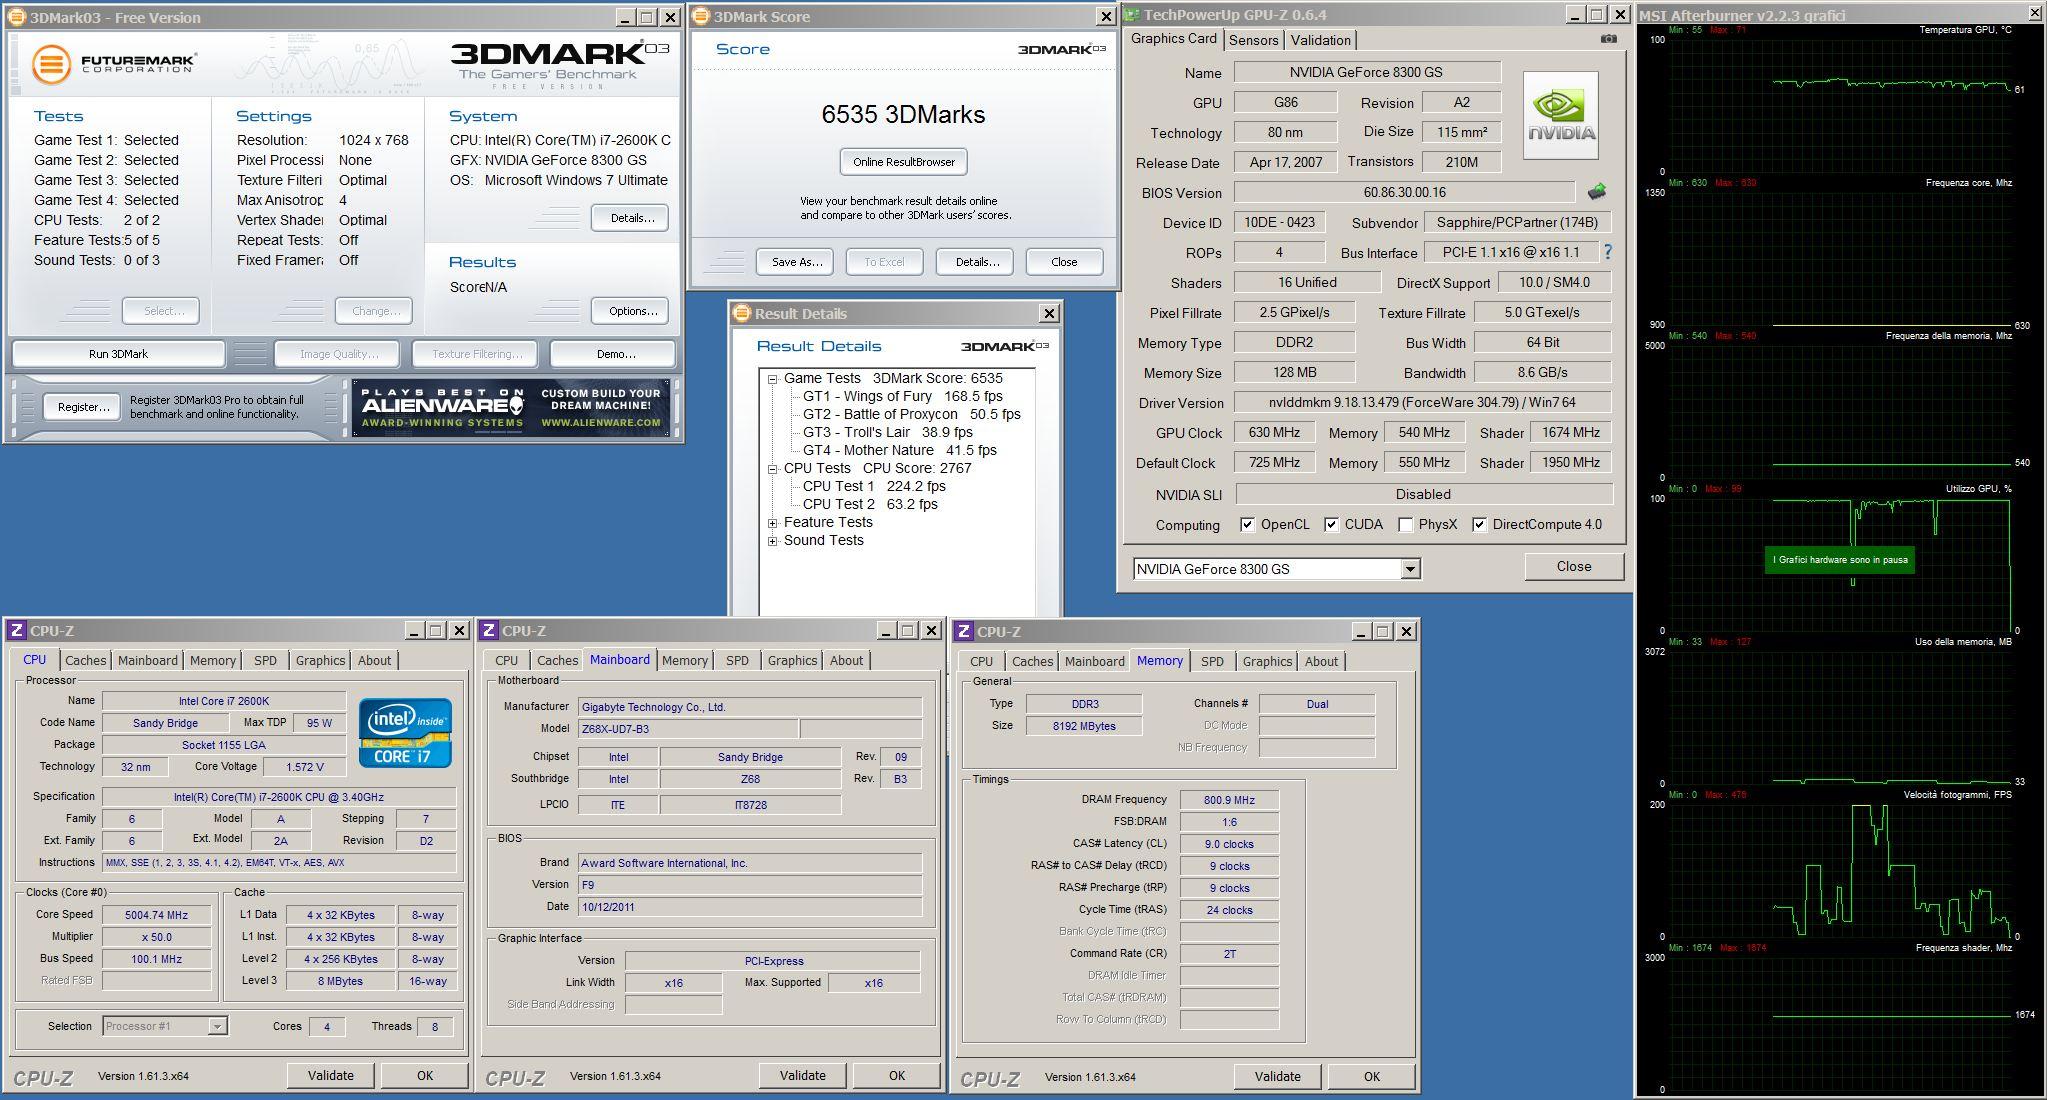
Task: Click the CPU-Z Memory window title icon
Action: tap(964, 631)
